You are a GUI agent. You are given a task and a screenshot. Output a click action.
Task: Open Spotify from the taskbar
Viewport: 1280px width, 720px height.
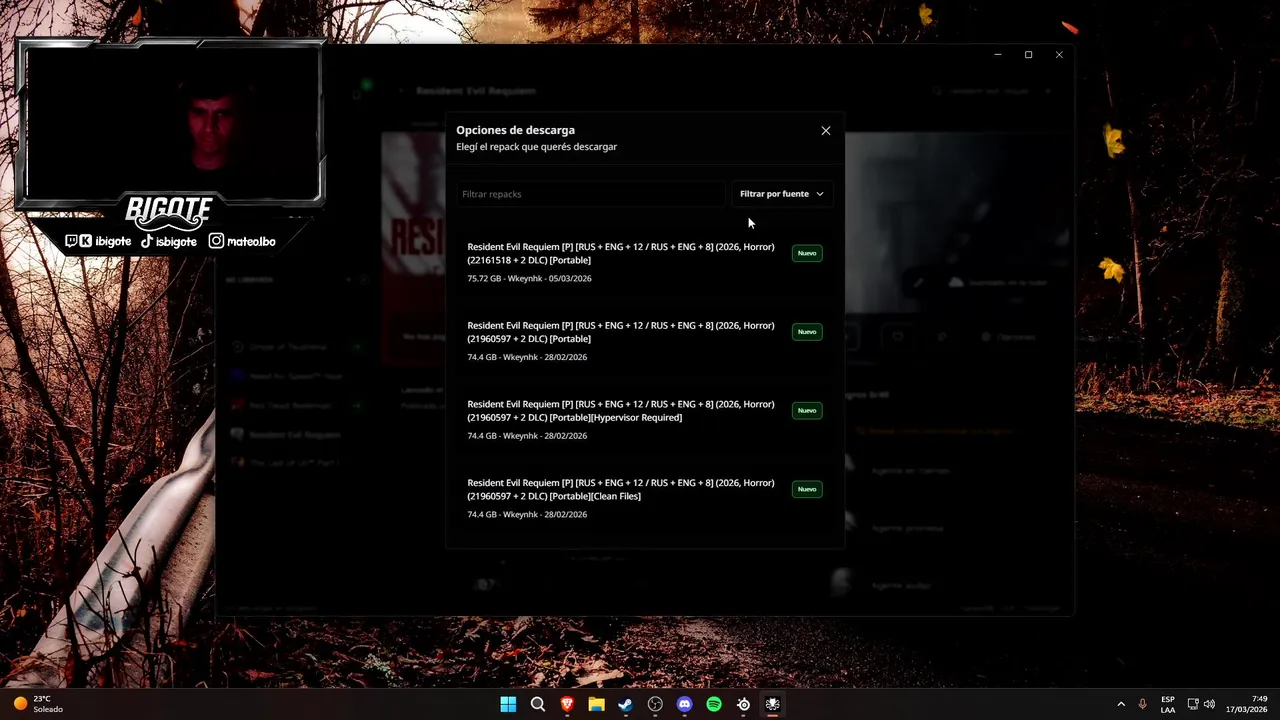(x=714, y=704)
